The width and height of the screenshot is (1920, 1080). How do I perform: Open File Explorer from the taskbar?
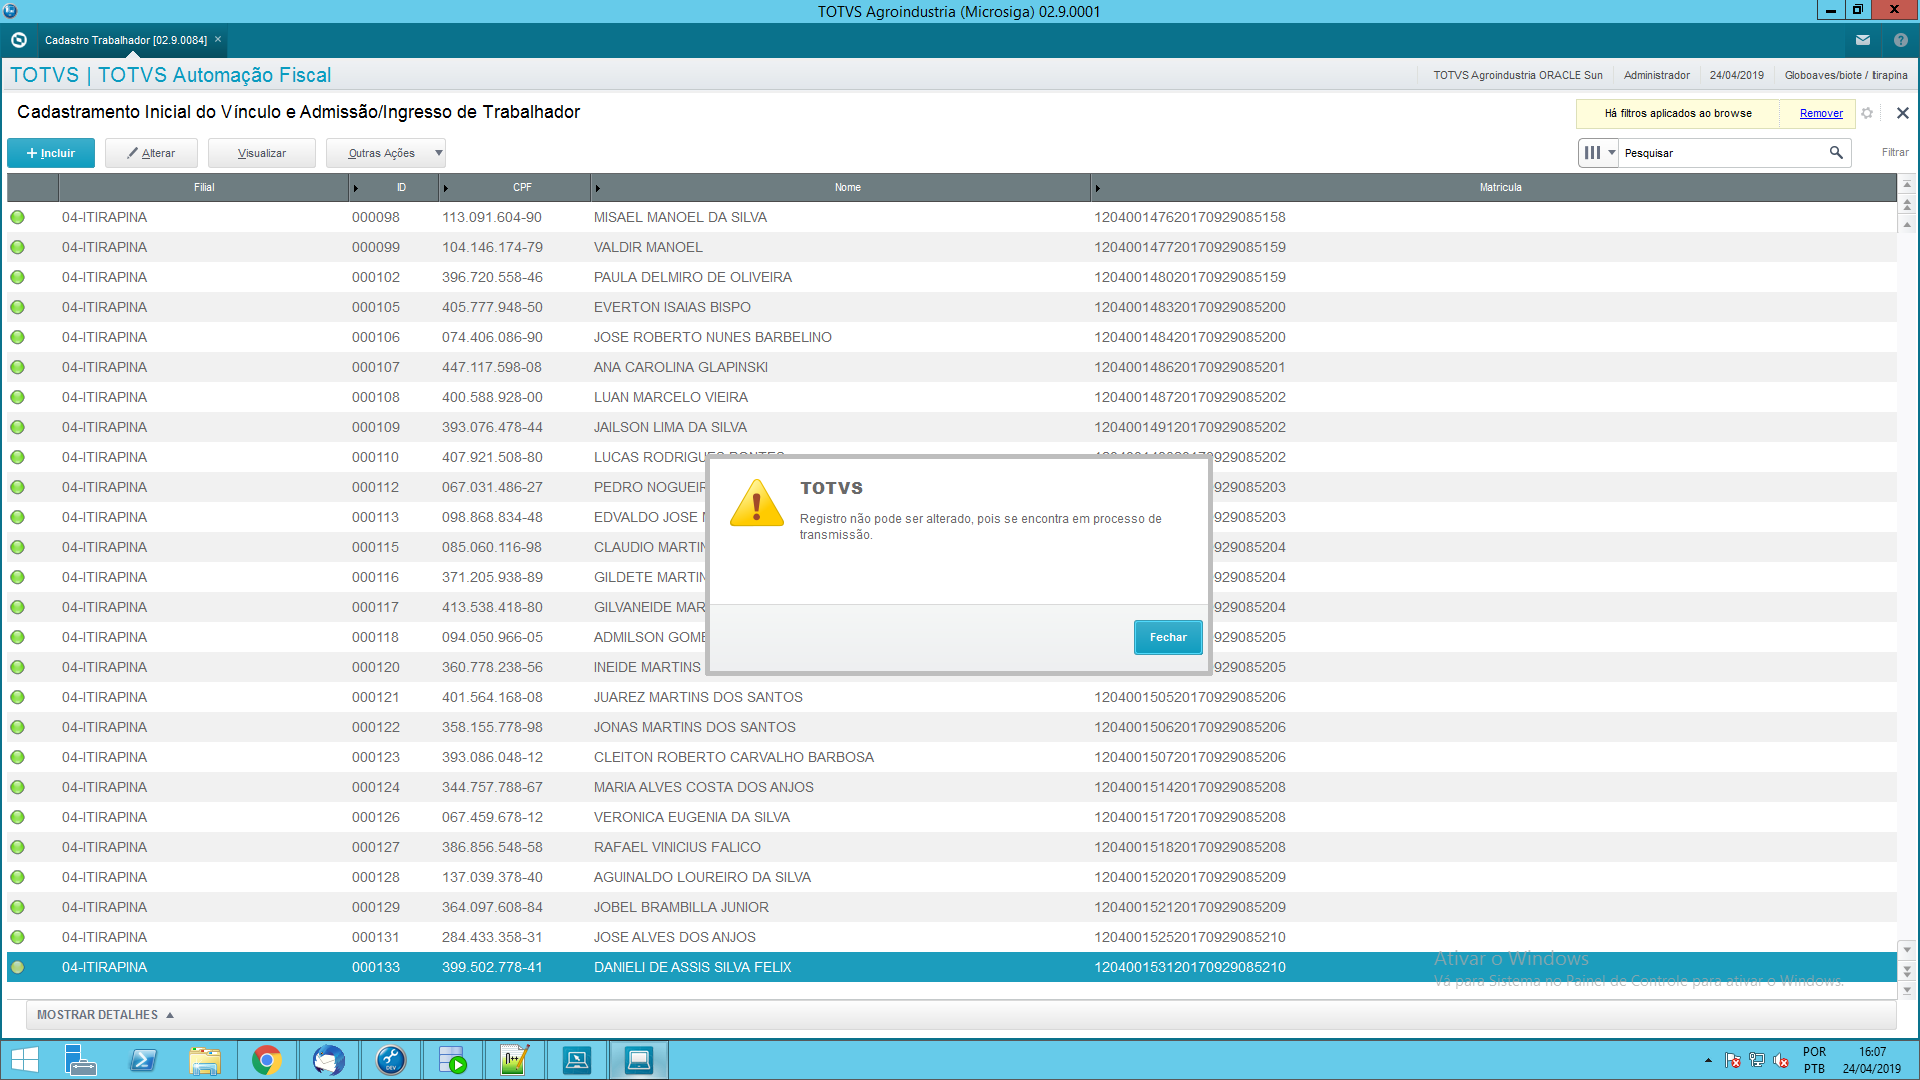pyautogui.click(x=205, y=1060)
